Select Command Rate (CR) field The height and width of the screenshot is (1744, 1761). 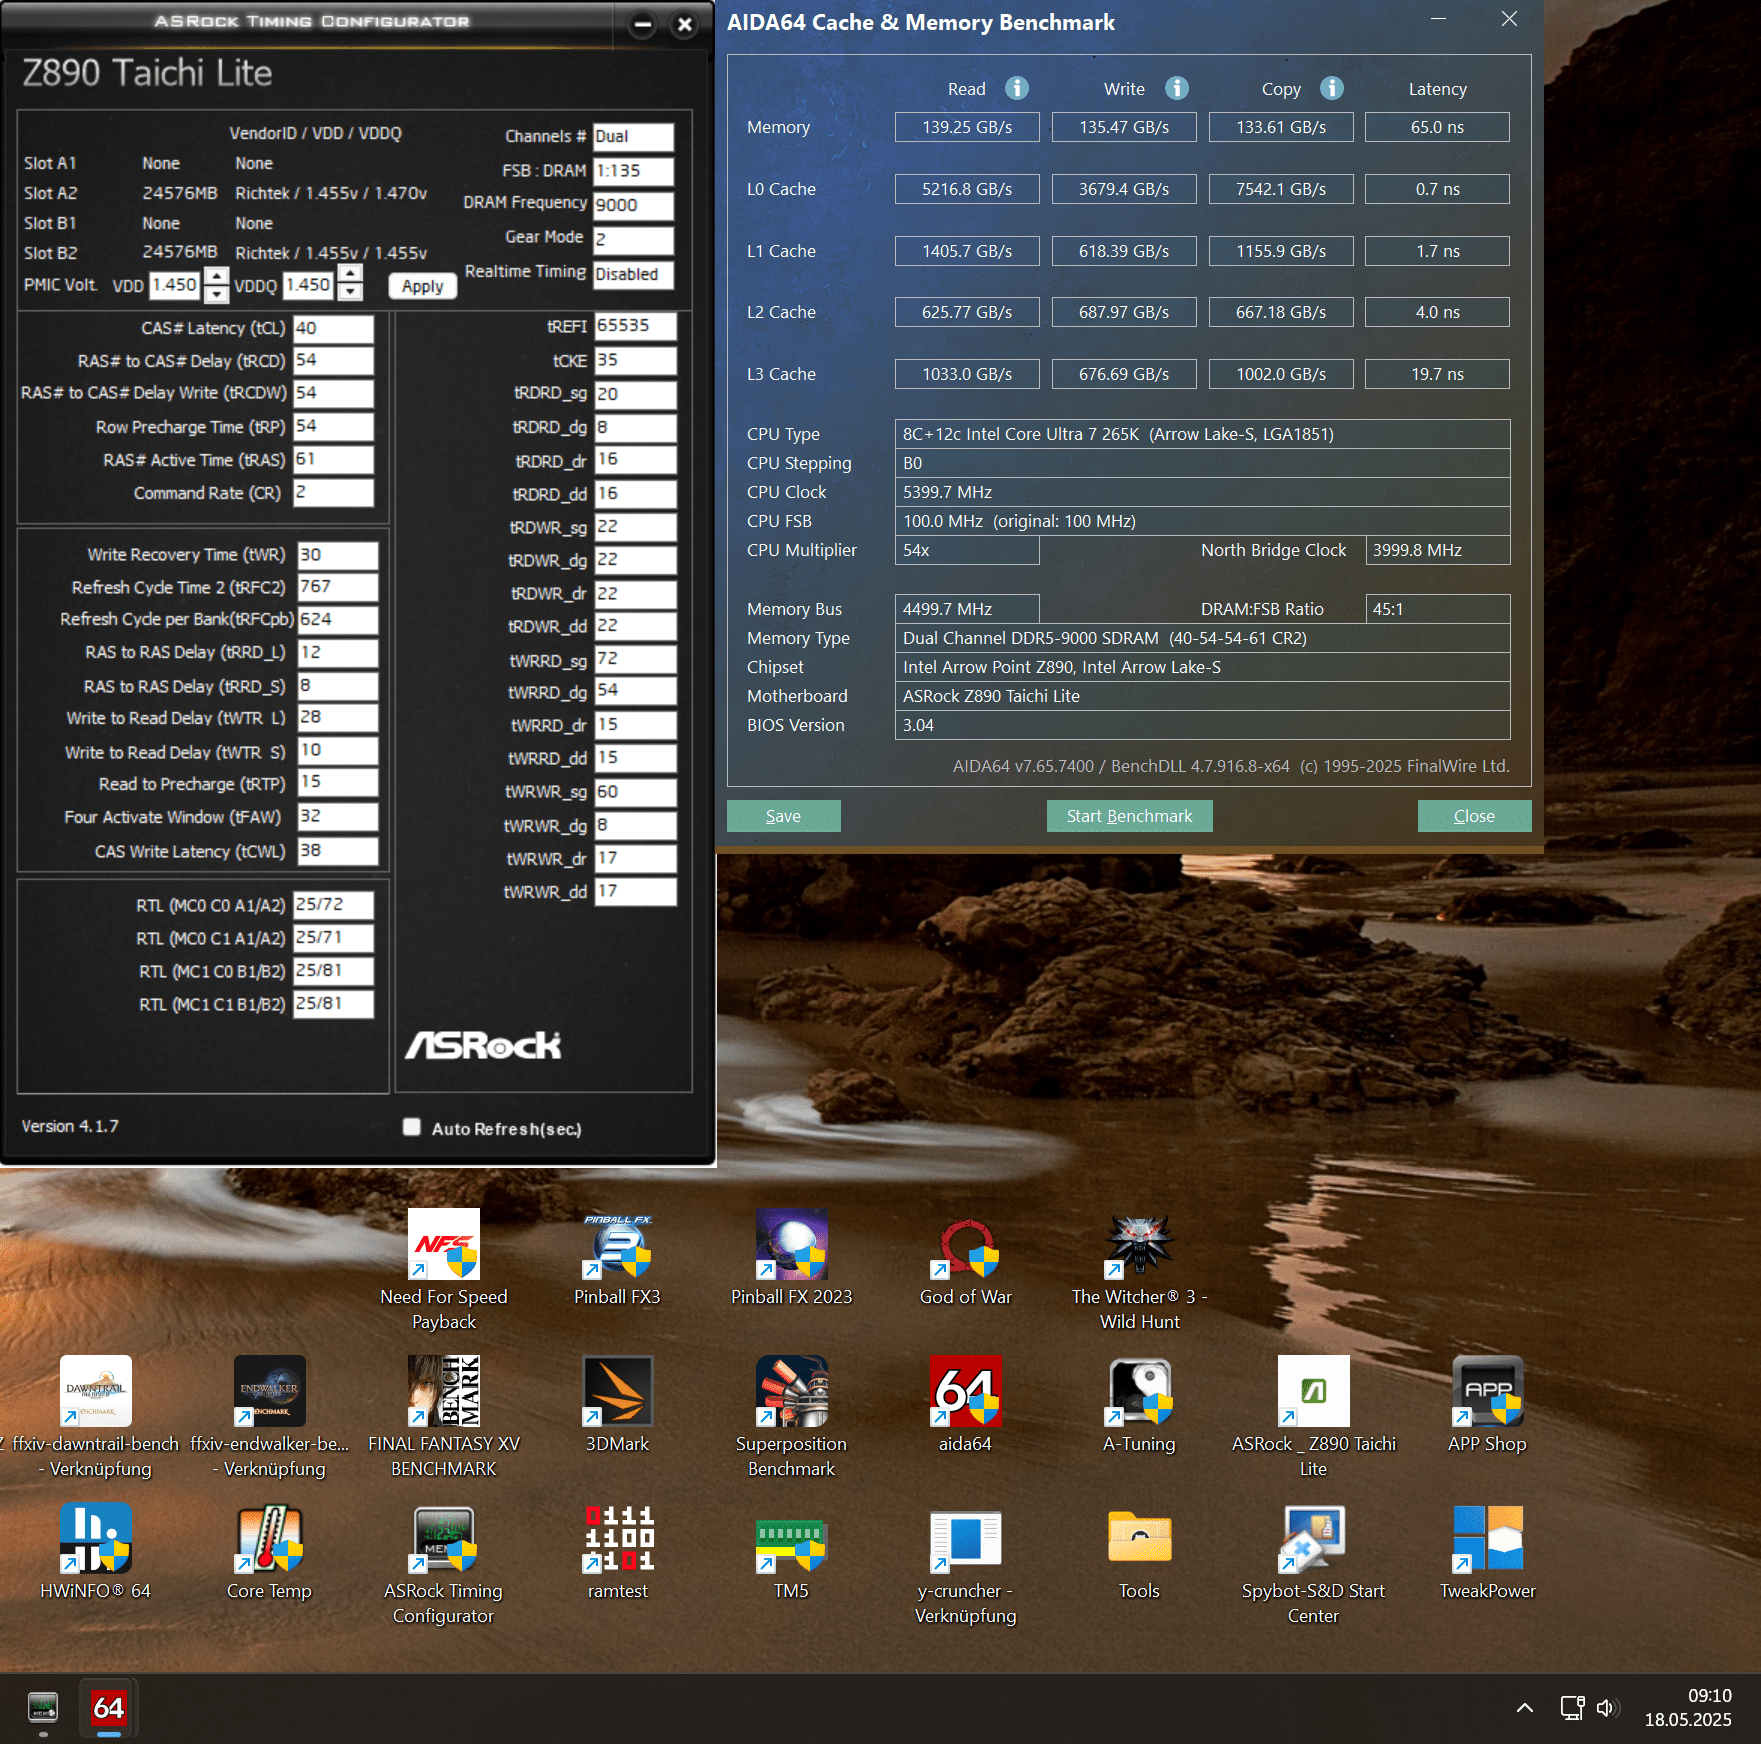[x=333, y=492]
